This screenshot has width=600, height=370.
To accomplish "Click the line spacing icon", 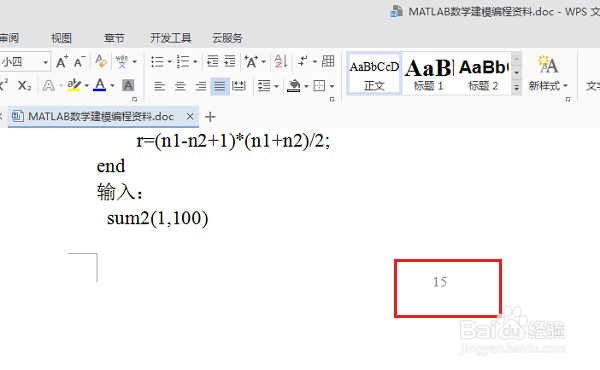I will tap(264, 86).
